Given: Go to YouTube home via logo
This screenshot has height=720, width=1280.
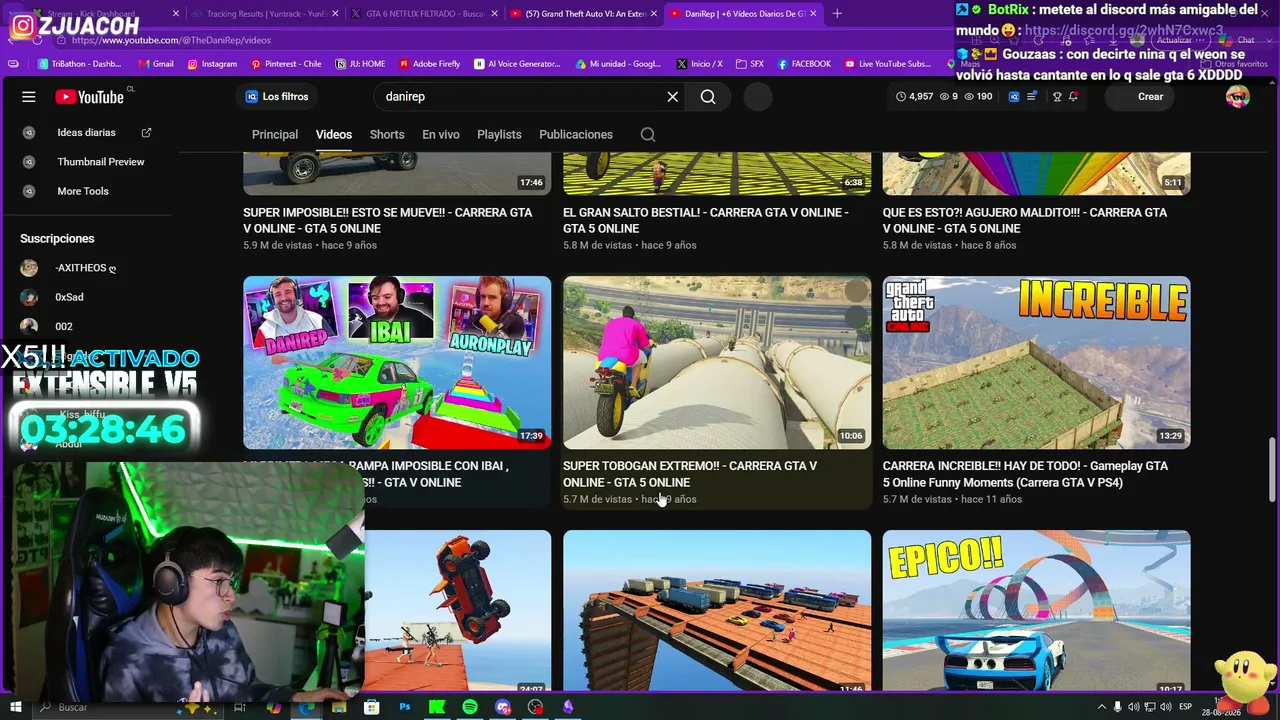Looking at the screenshot, I should 90,97.
